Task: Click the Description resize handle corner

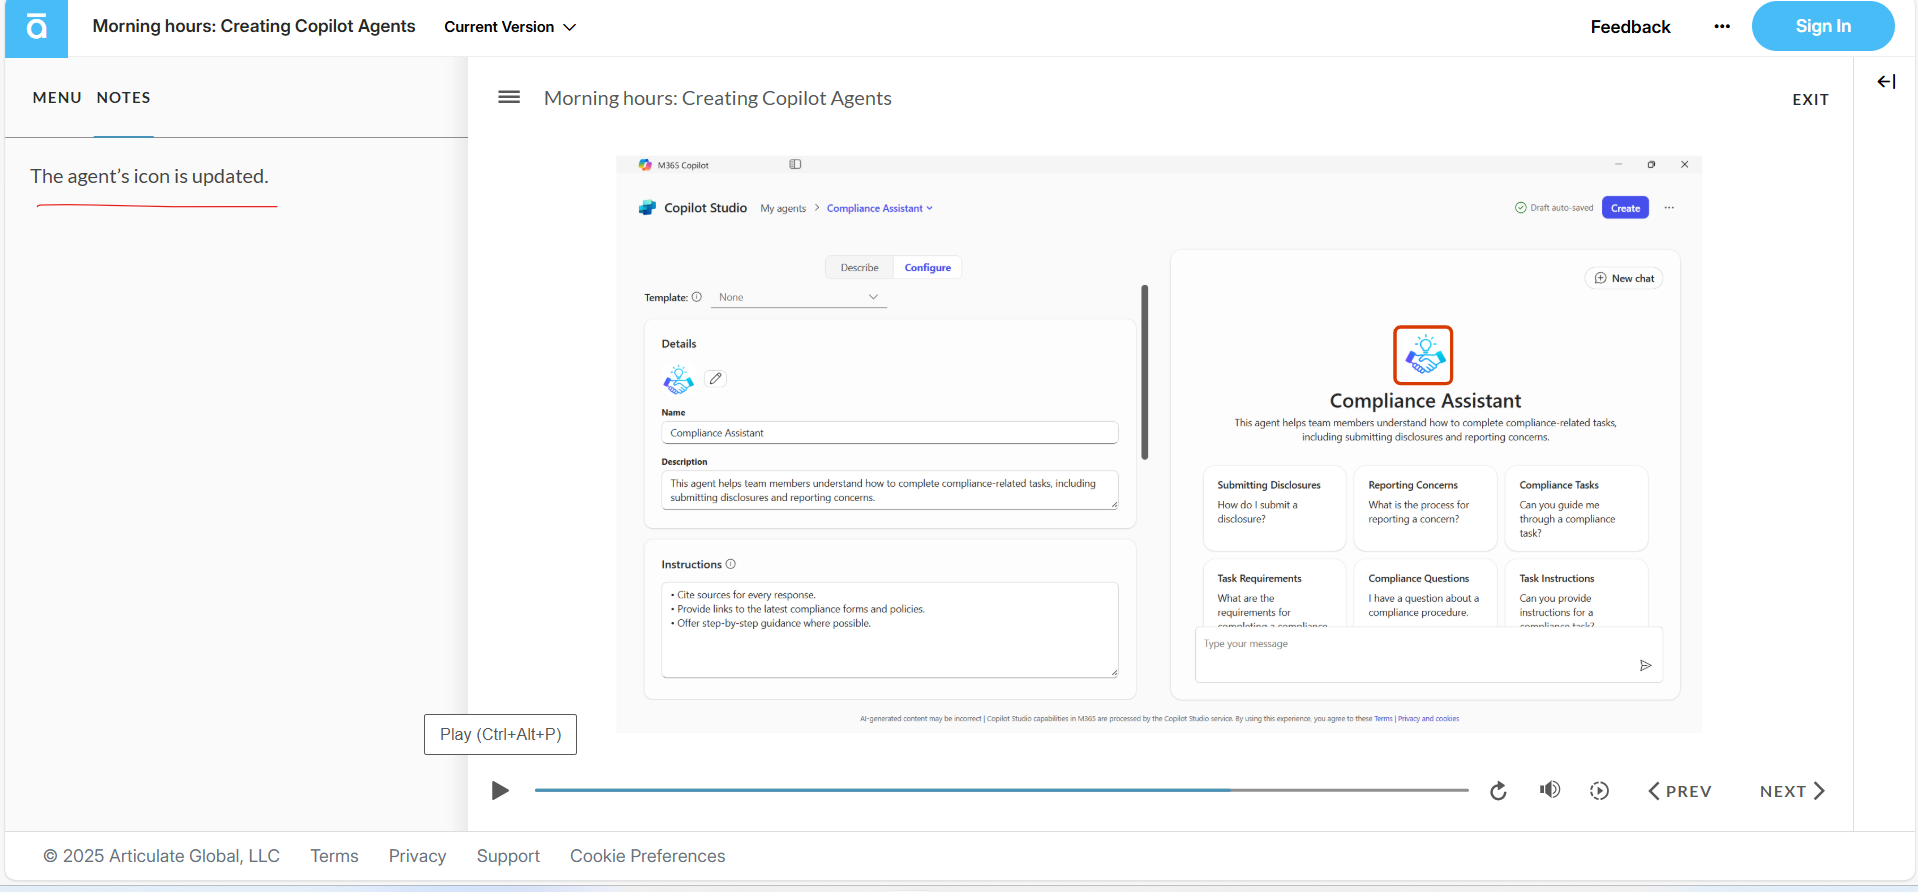Action: [1114, 506]
